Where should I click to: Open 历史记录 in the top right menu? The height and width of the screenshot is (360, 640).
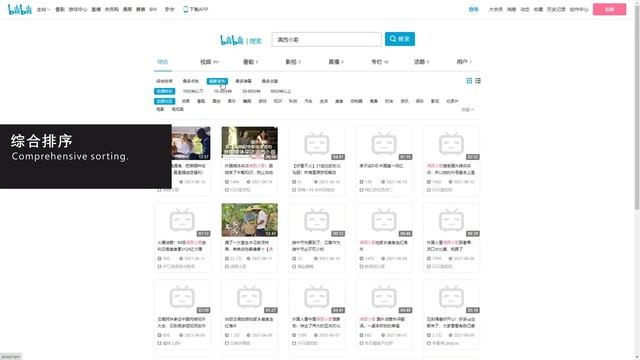tap(556, 9)
